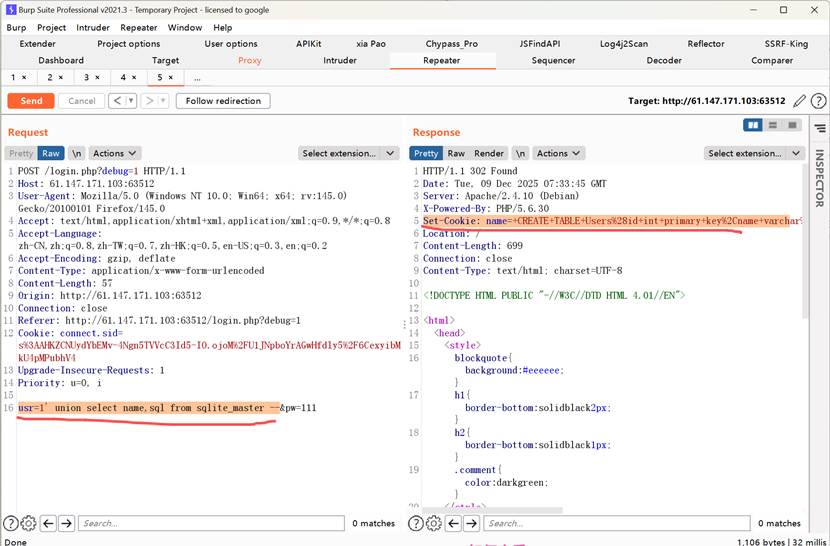Go to next match in response search
The width and height of the screenshot is (830, 546).
(x=471, y=523)
